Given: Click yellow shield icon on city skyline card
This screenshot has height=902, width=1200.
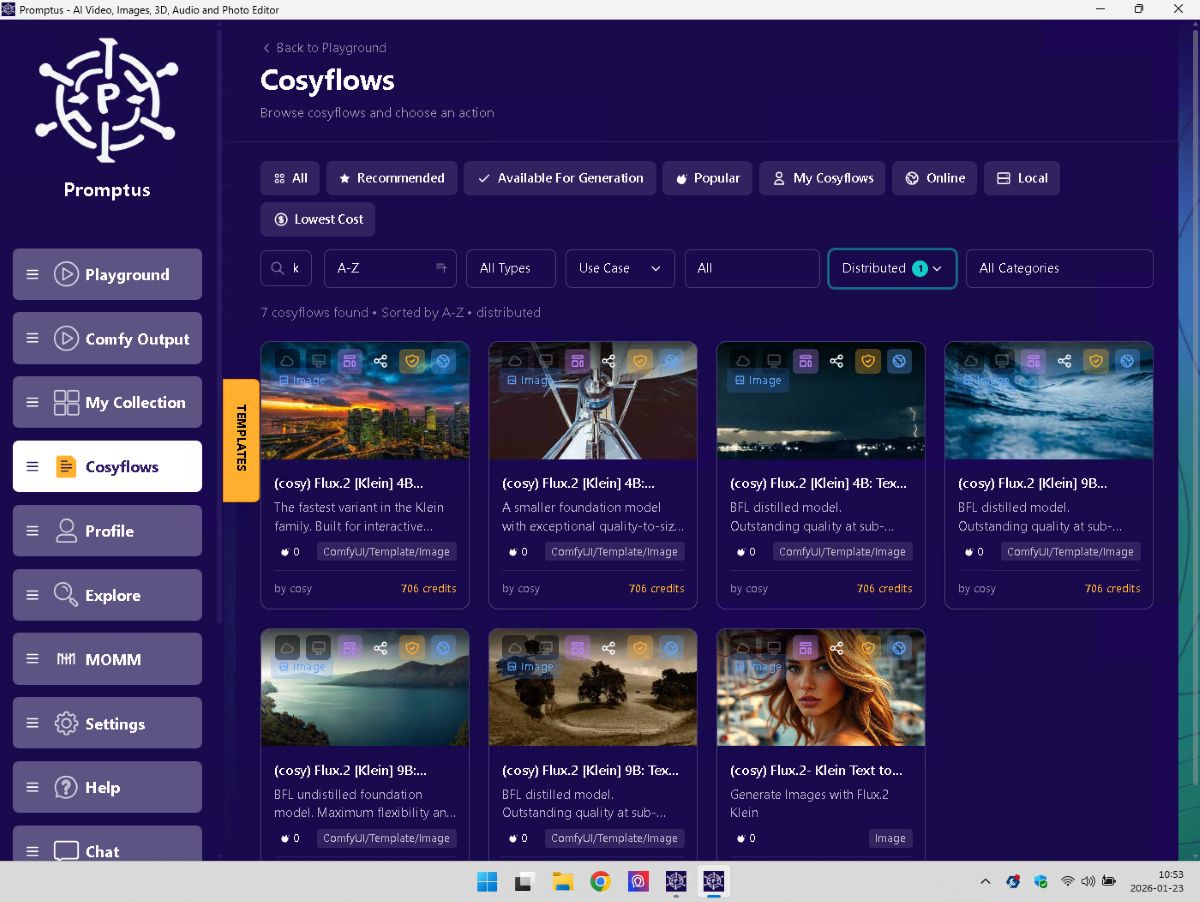Looking at the screenshot, I should pos(412,361).
